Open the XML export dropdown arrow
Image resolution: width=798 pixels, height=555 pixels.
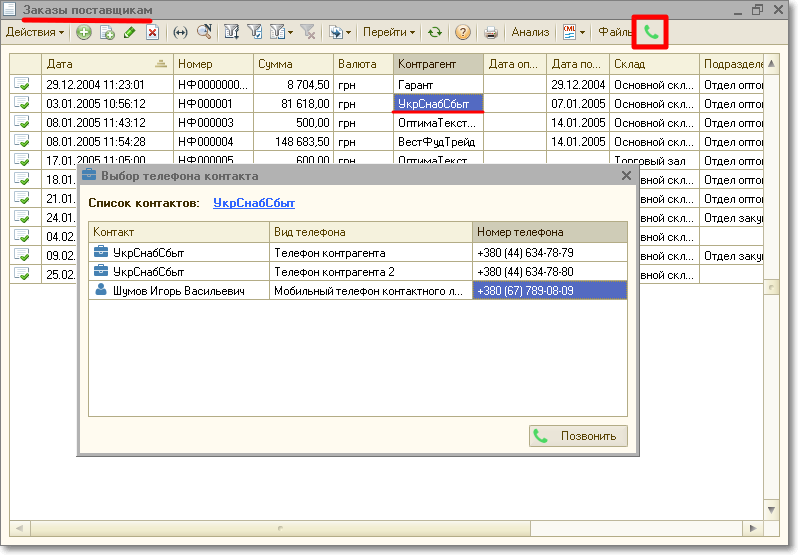[583, 32]
